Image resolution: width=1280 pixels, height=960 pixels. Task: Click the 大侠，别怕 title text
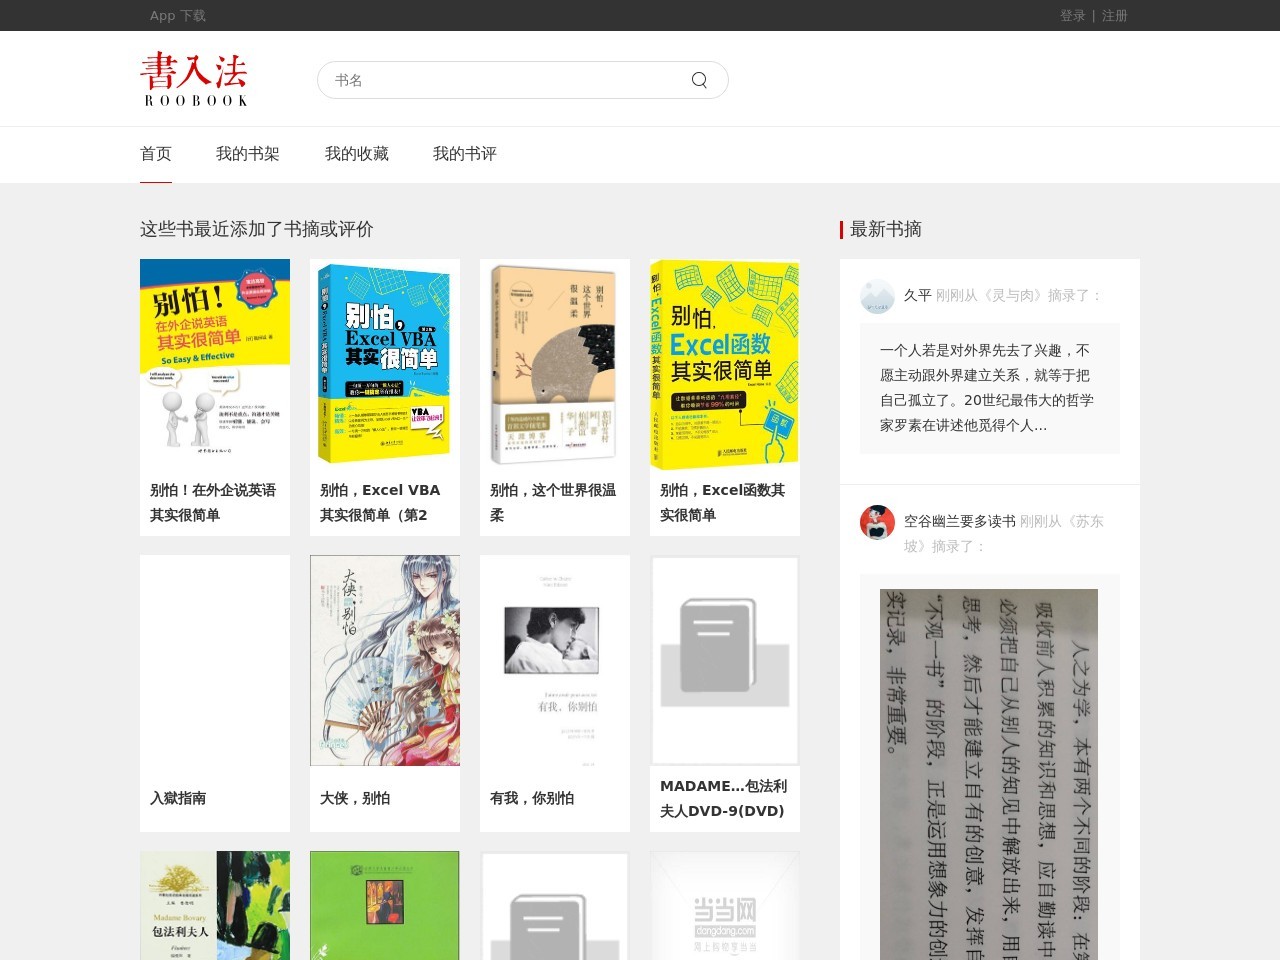355,798
